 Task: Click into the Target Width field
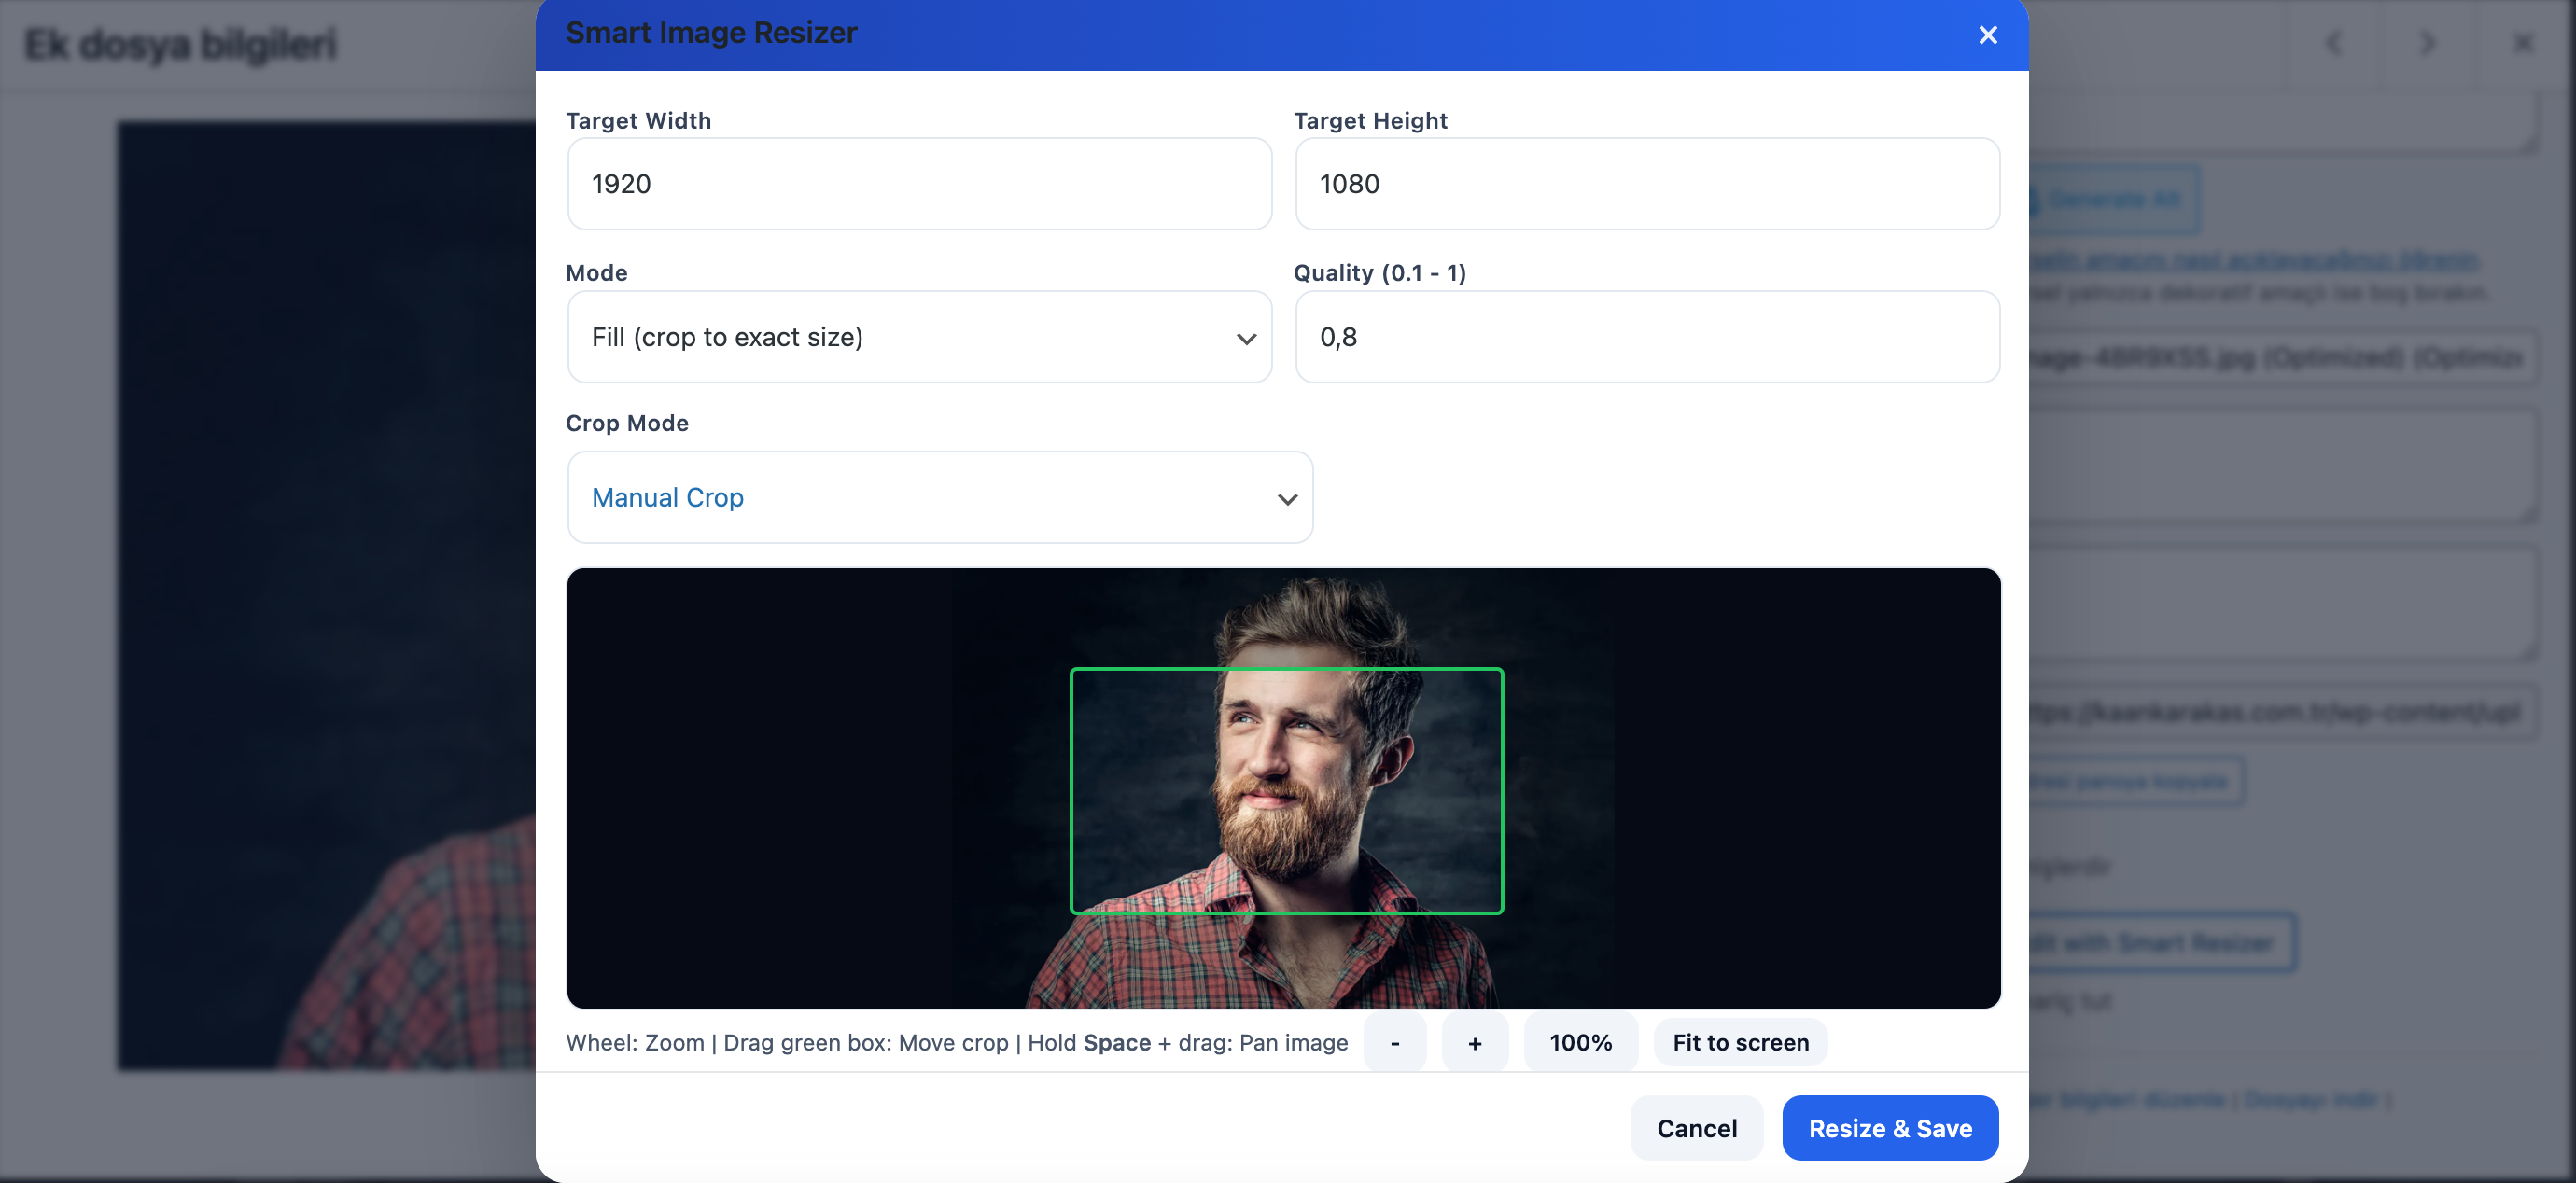coord(919,184)
